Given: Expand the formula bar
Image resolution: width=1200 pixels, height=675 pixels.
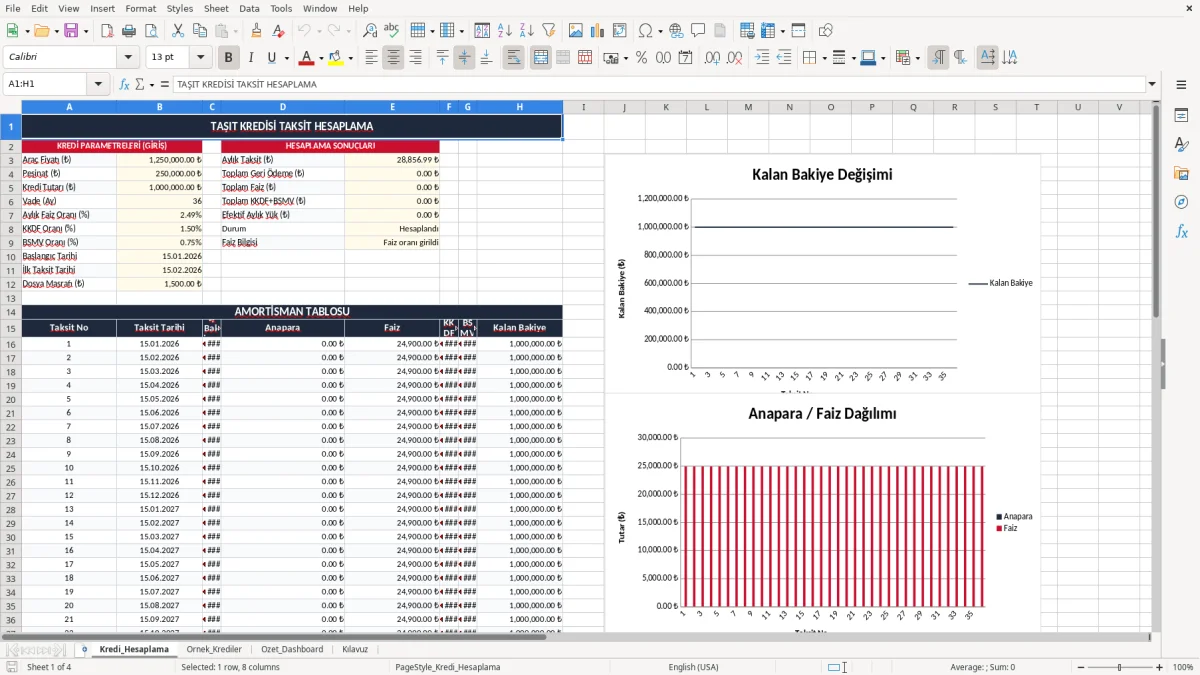Looking at the screenshot, I should (x=1153, y=84).
